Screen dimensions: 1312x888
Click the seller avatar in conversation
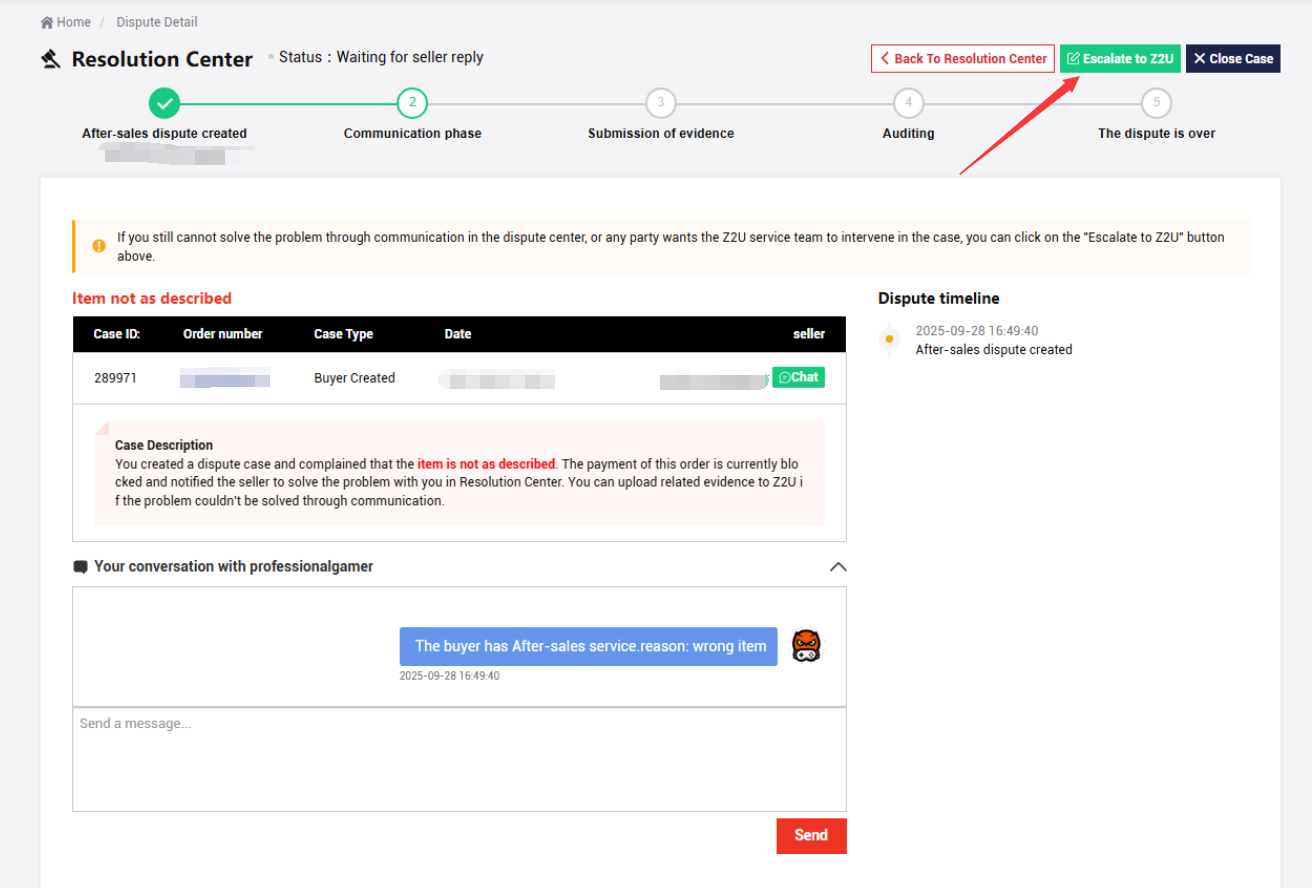tap(806, 646)
